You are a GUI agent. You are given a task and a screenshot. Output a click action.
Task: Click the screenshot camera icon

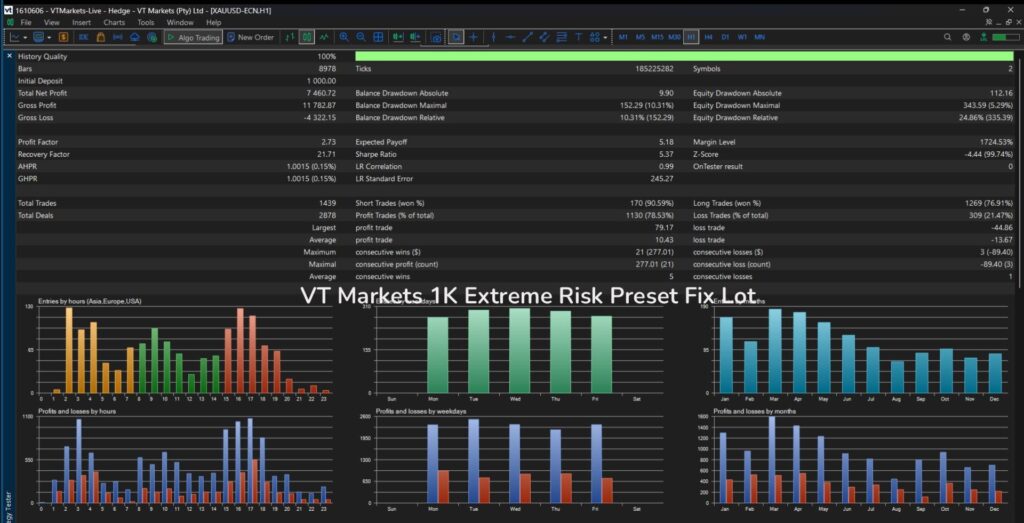point(436,39)
